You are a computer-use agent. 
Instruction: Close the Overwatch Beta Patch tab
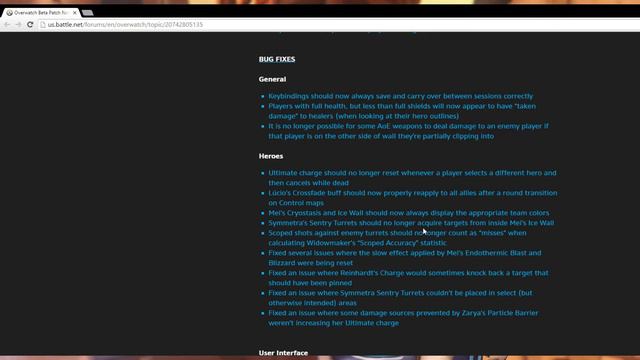[x=75, y=13]
